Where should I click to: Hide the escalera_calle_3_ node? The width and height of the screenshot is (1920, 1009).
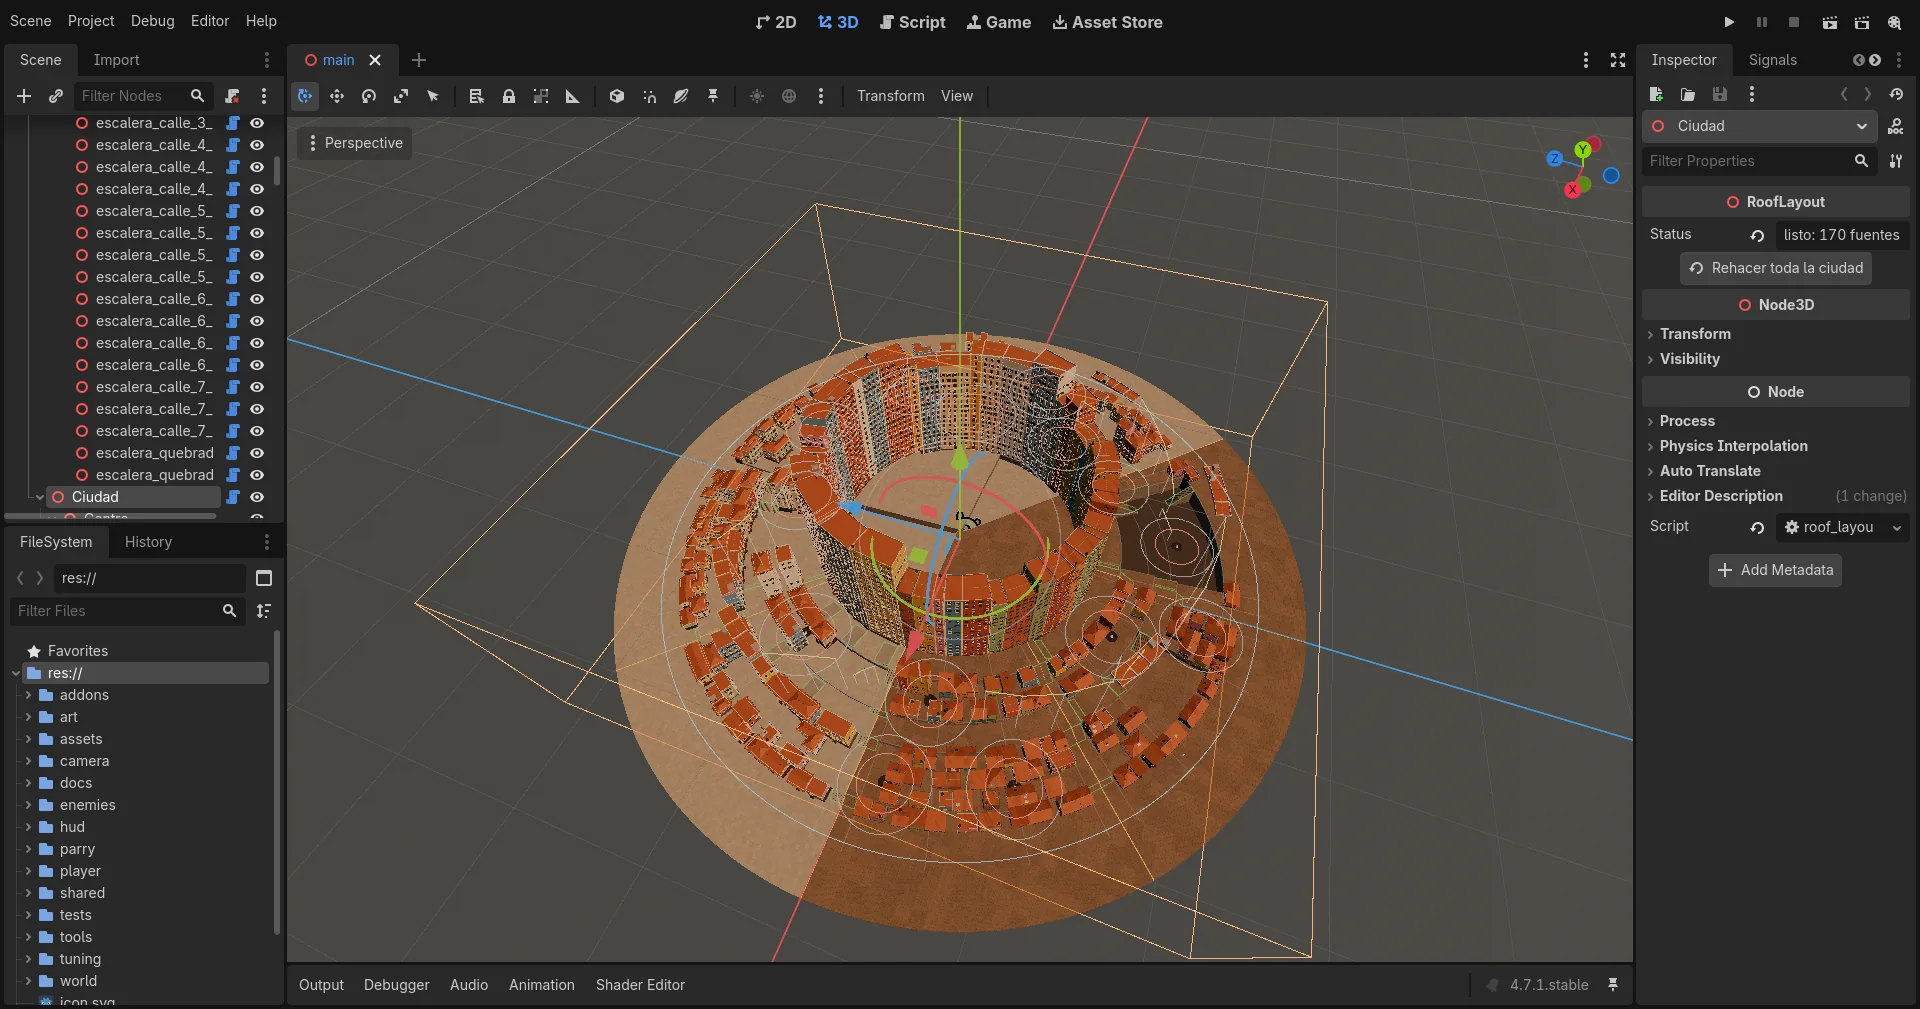(x=257, y=123)
